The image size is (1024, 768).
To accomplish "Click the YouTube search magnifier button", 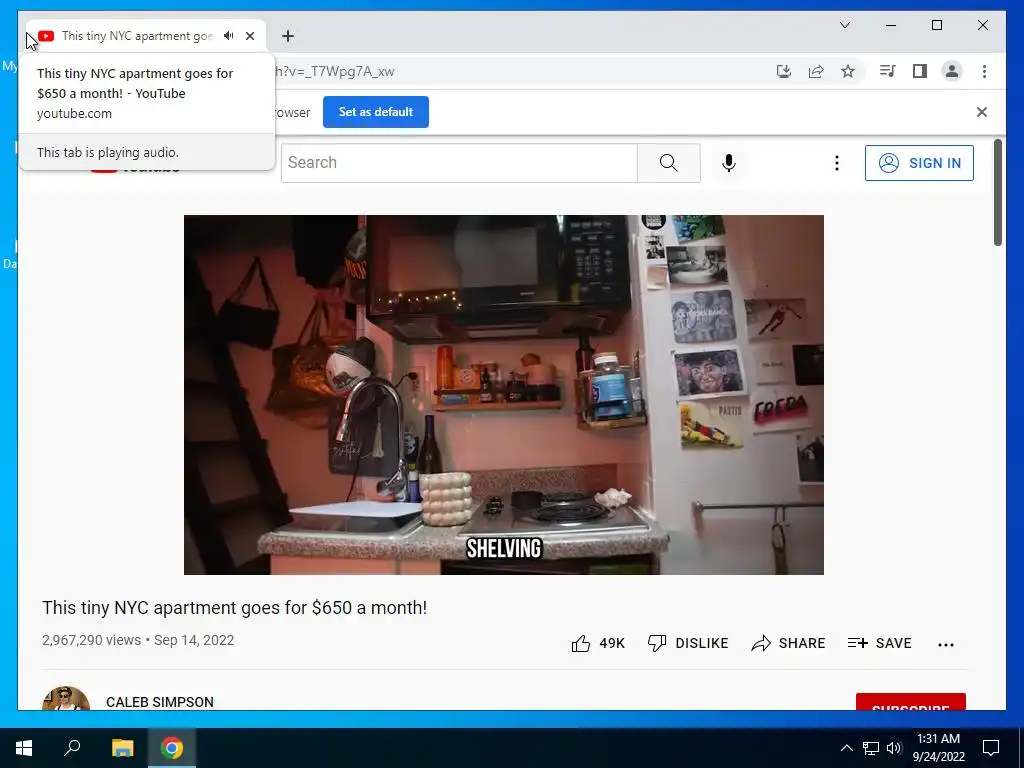I will pos(669,163).
